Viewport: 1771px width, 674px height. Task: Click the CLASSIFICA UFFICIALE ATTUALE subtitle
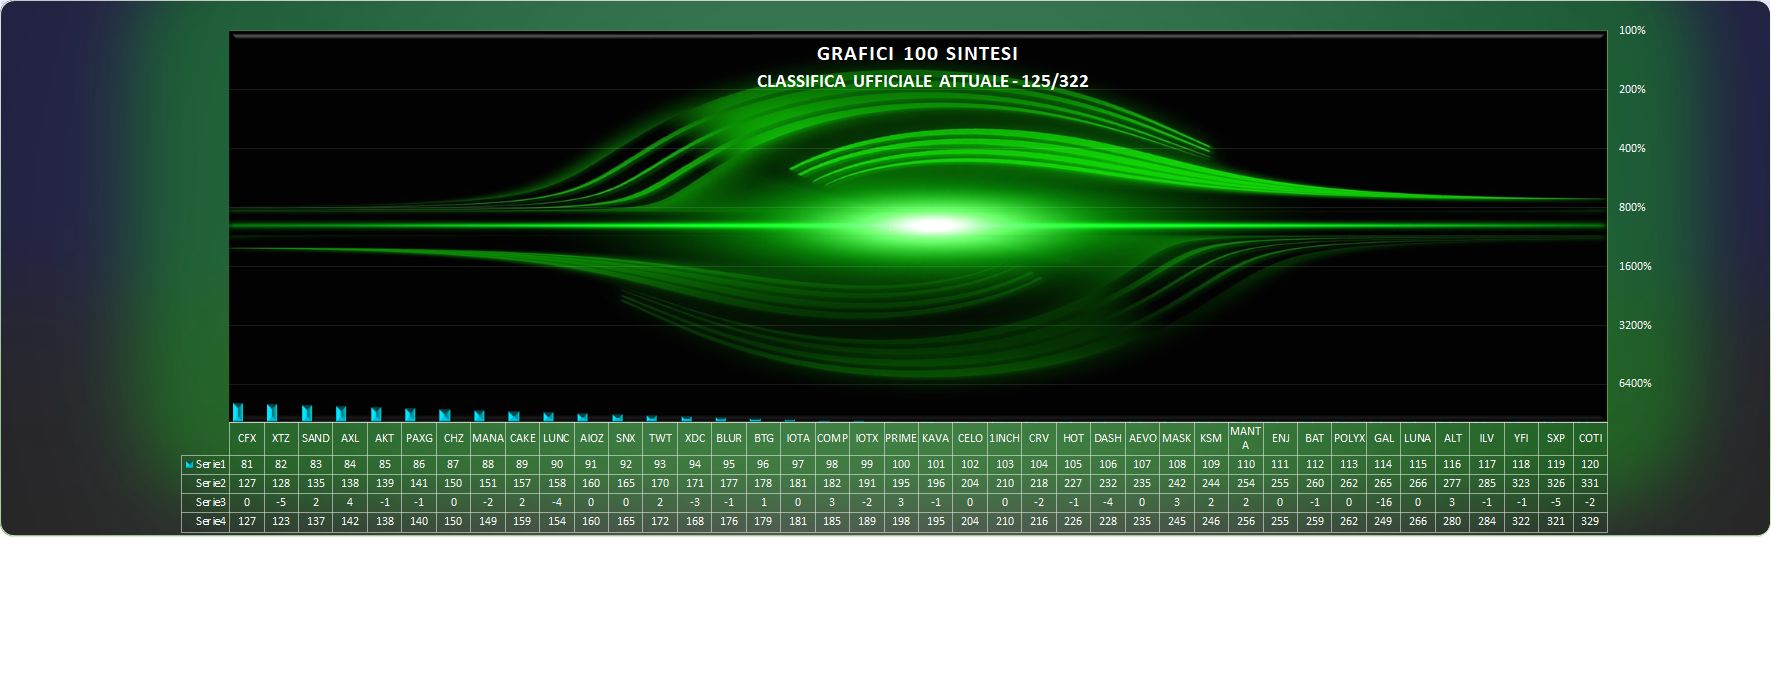[922, 81]
